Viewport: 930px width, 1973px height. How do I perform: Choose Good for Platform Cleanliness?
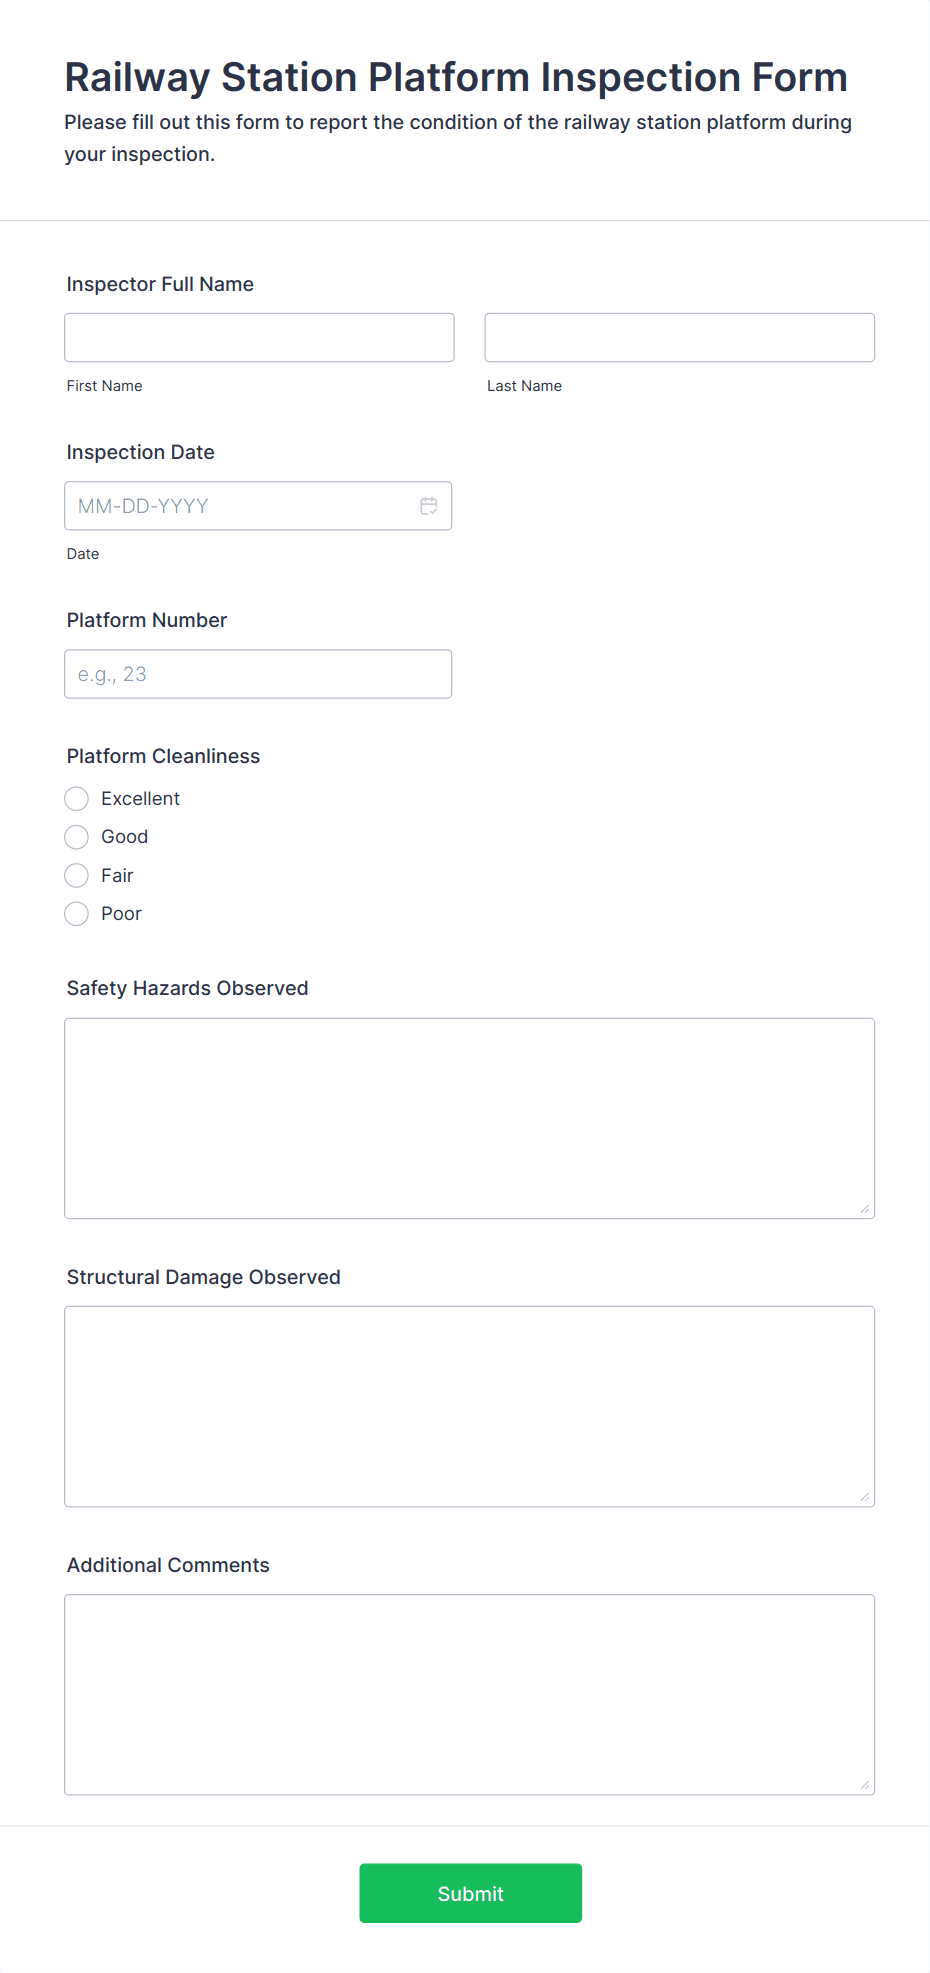pyautogui.click(x=77, y=837)
